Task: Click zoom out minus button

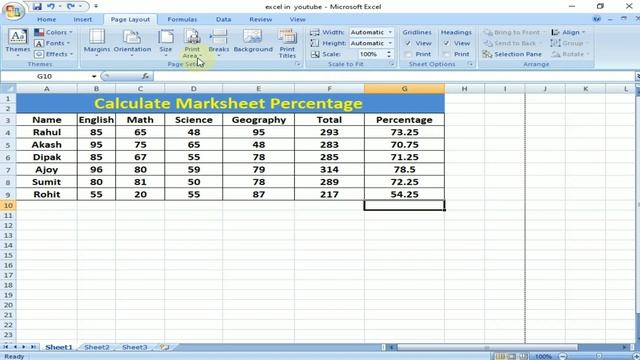Action: [563, 356]
